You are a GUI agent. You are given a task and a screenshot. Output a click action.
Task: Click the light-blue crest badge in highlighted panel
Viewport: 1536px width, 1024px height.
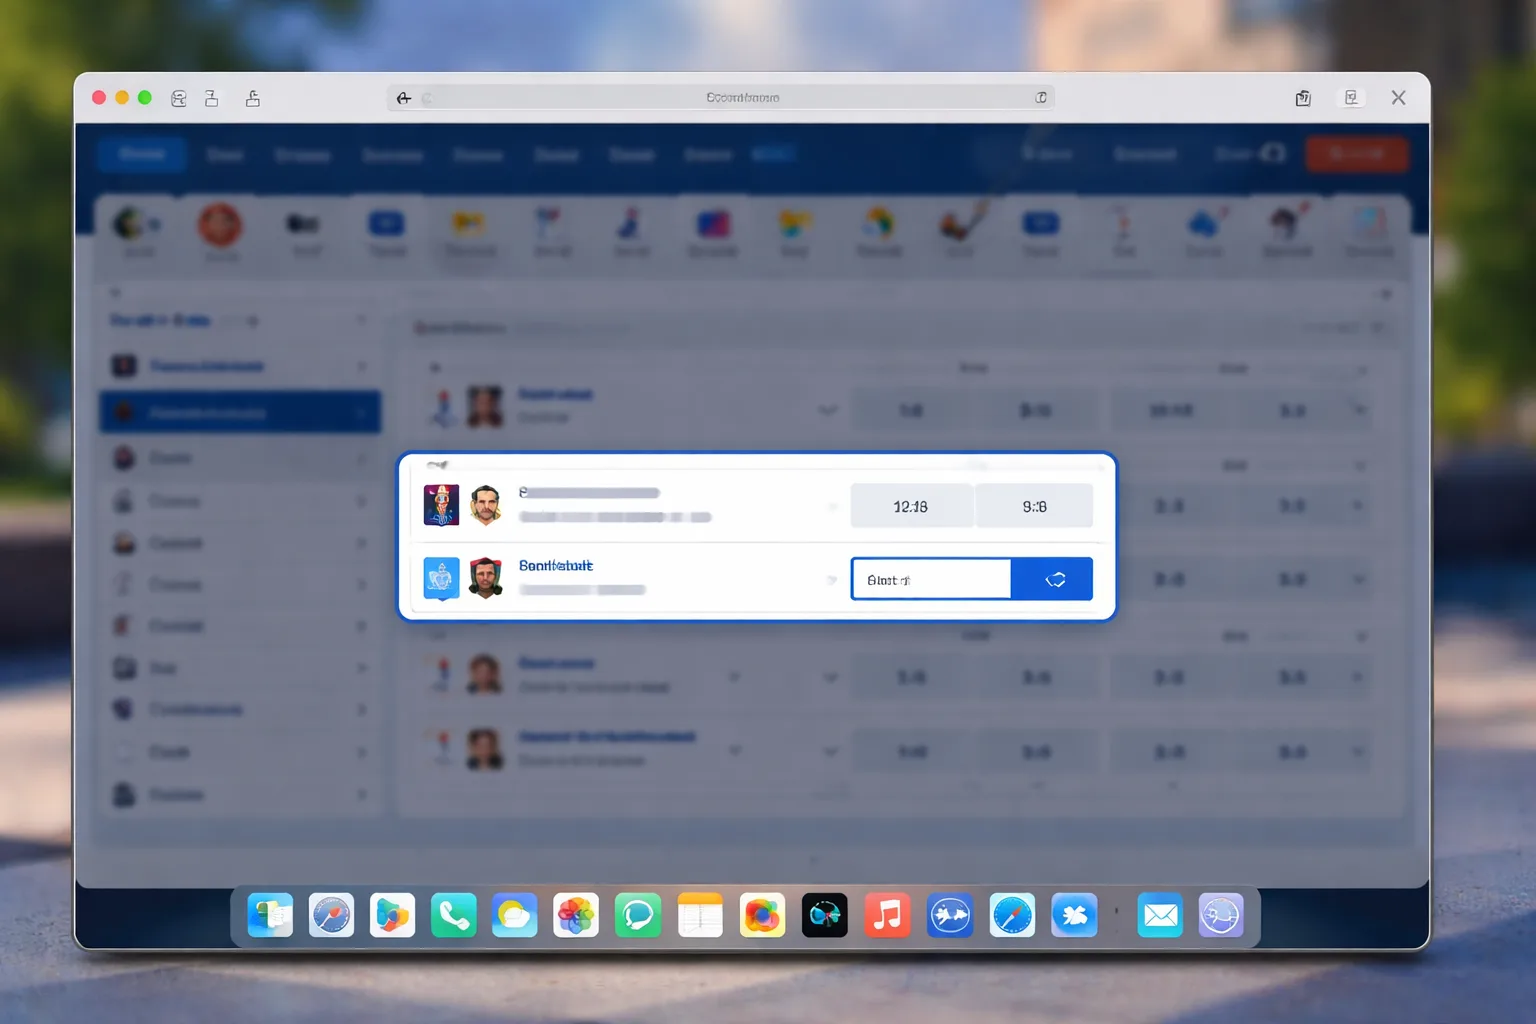point(441,578)
